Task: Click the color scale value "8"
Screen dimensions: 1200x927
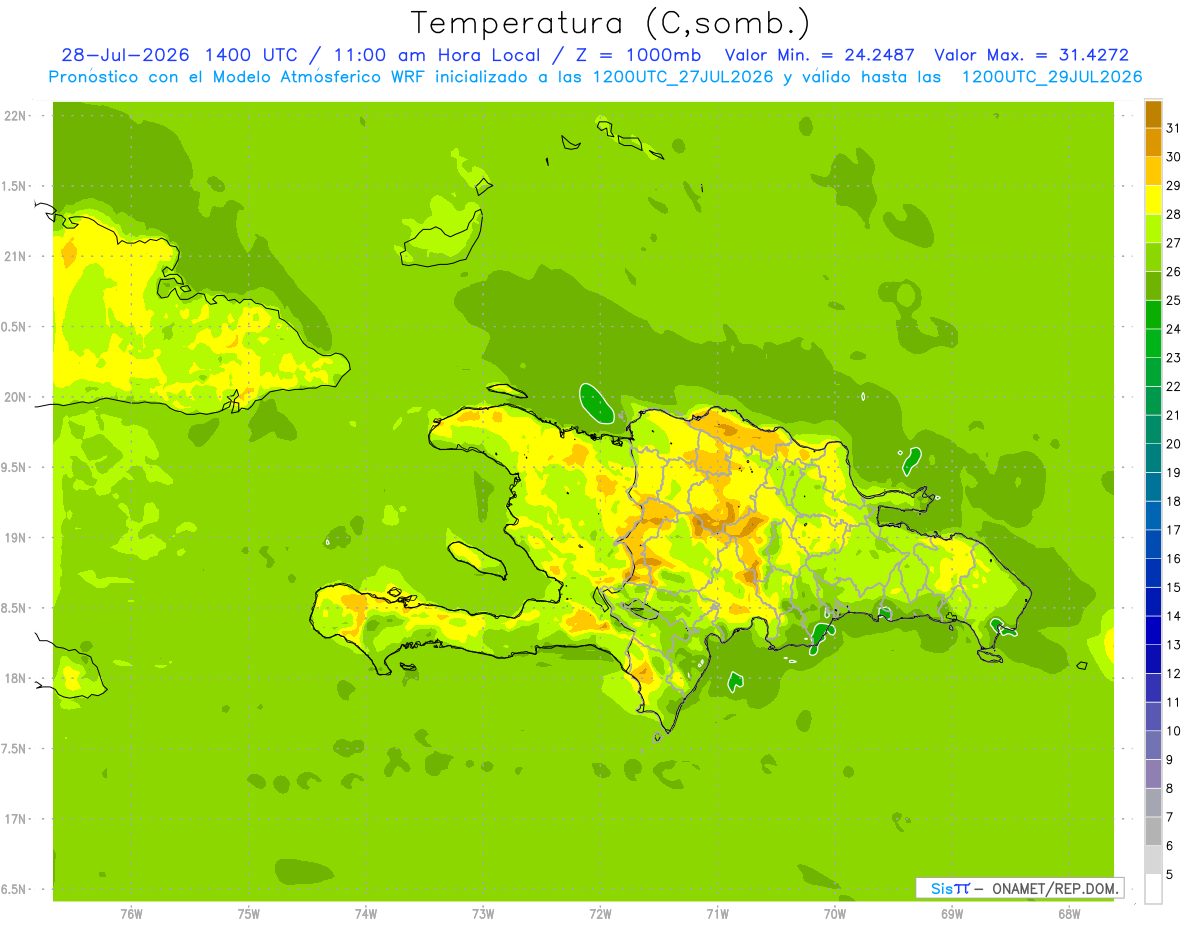Action: [1170, 789]
